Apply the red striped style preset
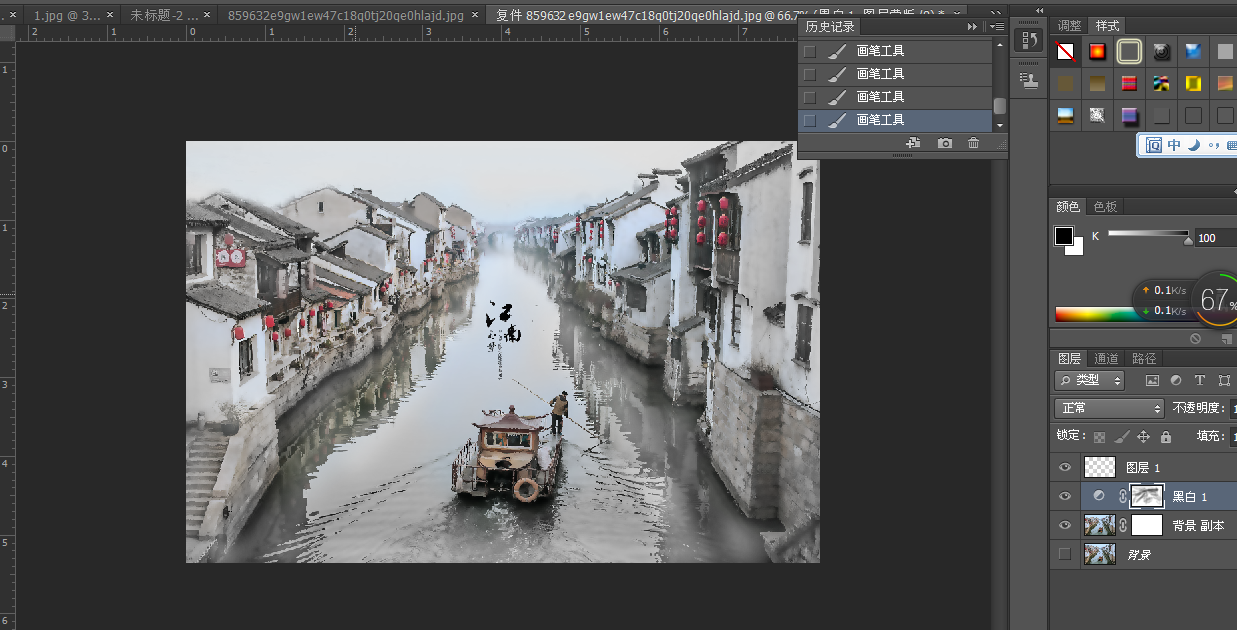Image resolution: width=1237 pixels, height=630 pixels. (x=1129, y=83)
